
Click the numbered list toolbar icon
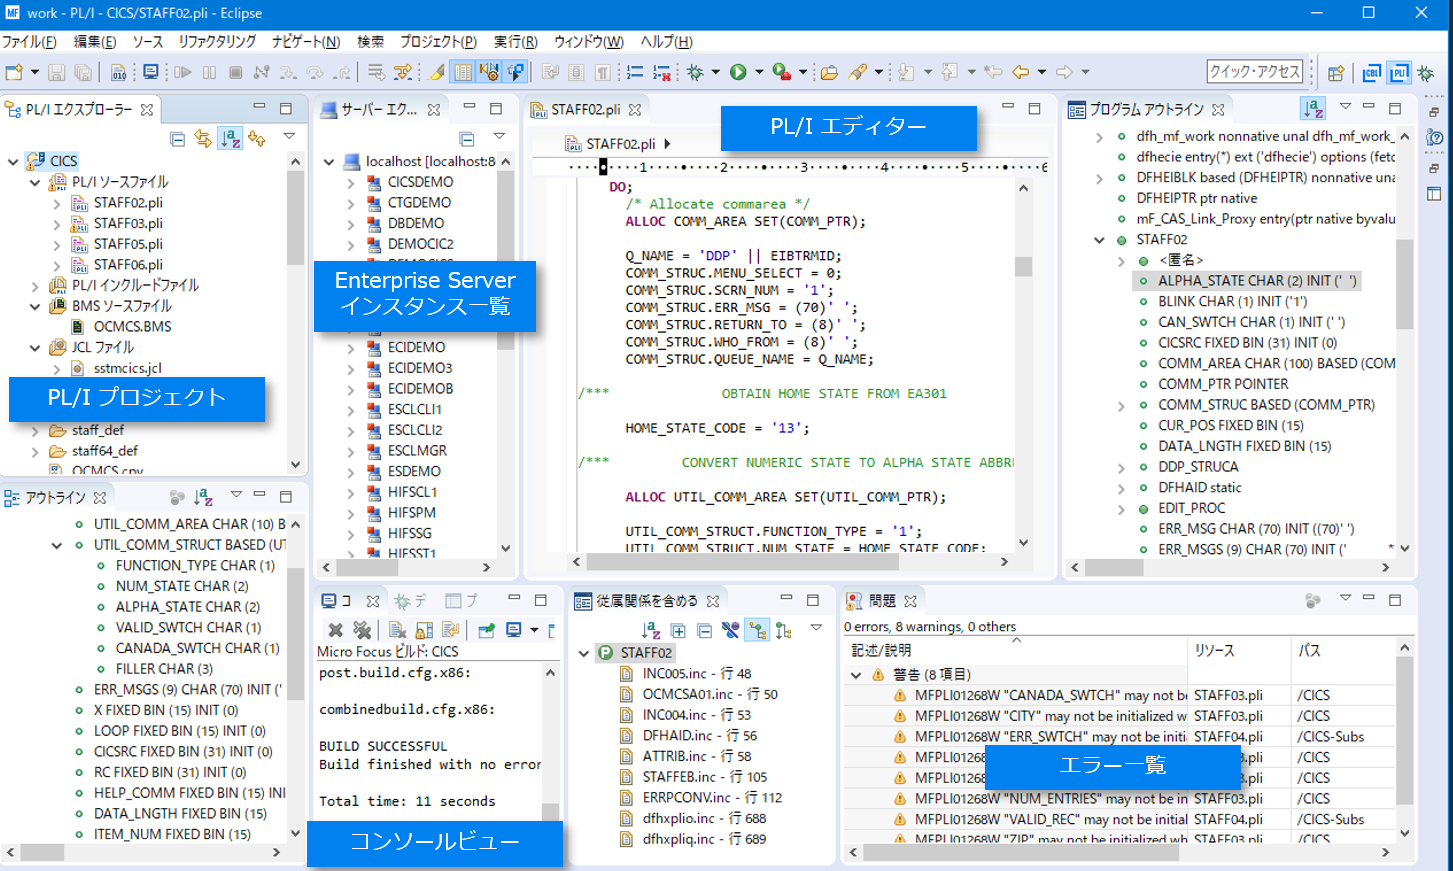(635, 72)
